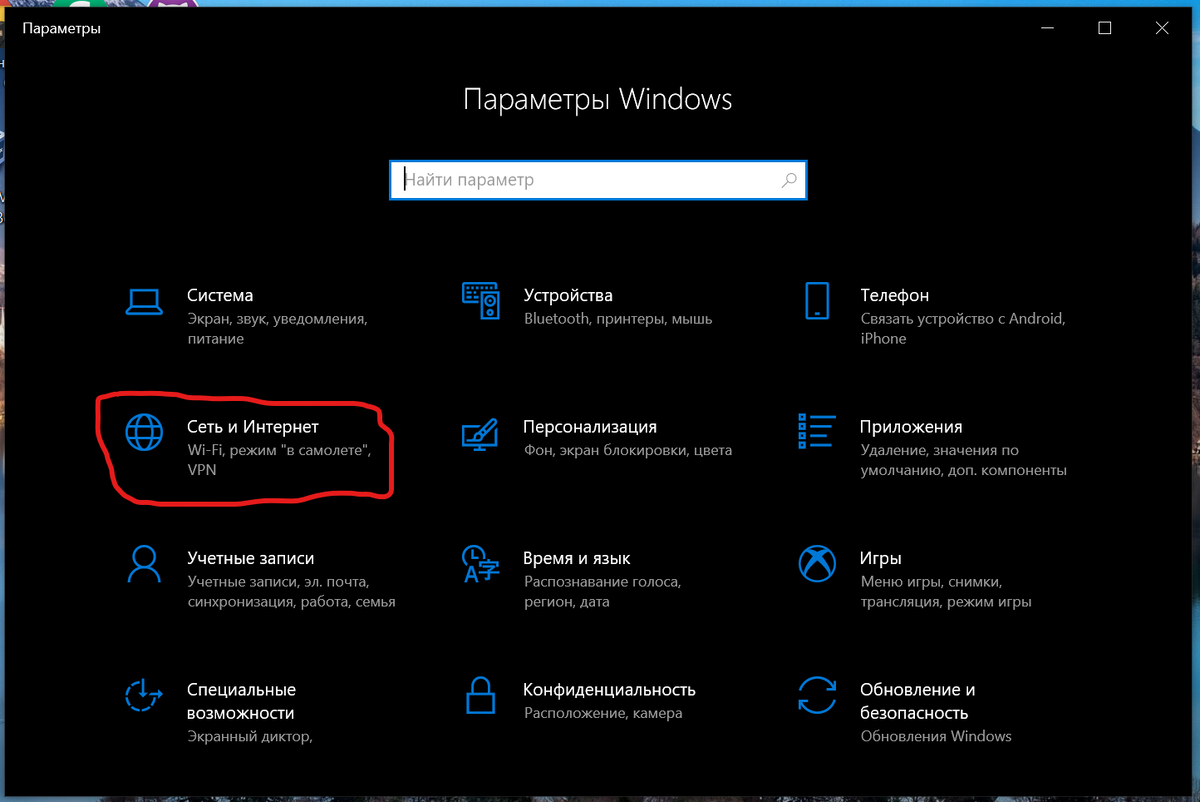
Task: Open the Персонализация settings label
Action: click(x=590, y=427)
